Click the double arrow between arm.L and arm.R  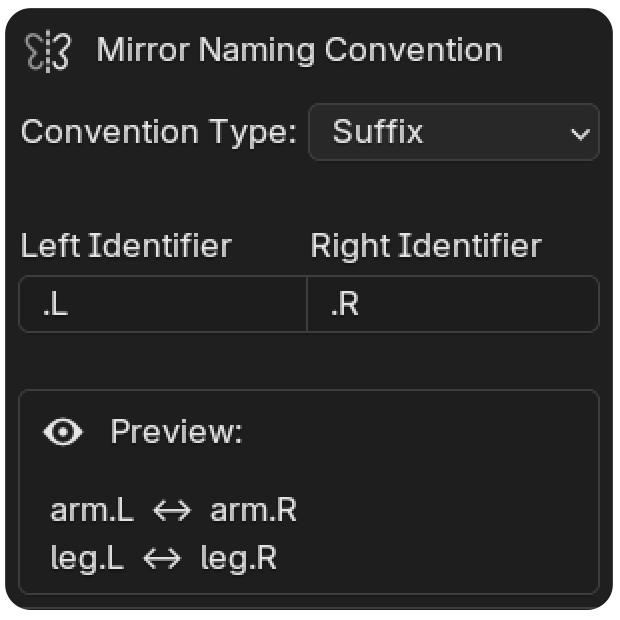click(x=172, y=510)
